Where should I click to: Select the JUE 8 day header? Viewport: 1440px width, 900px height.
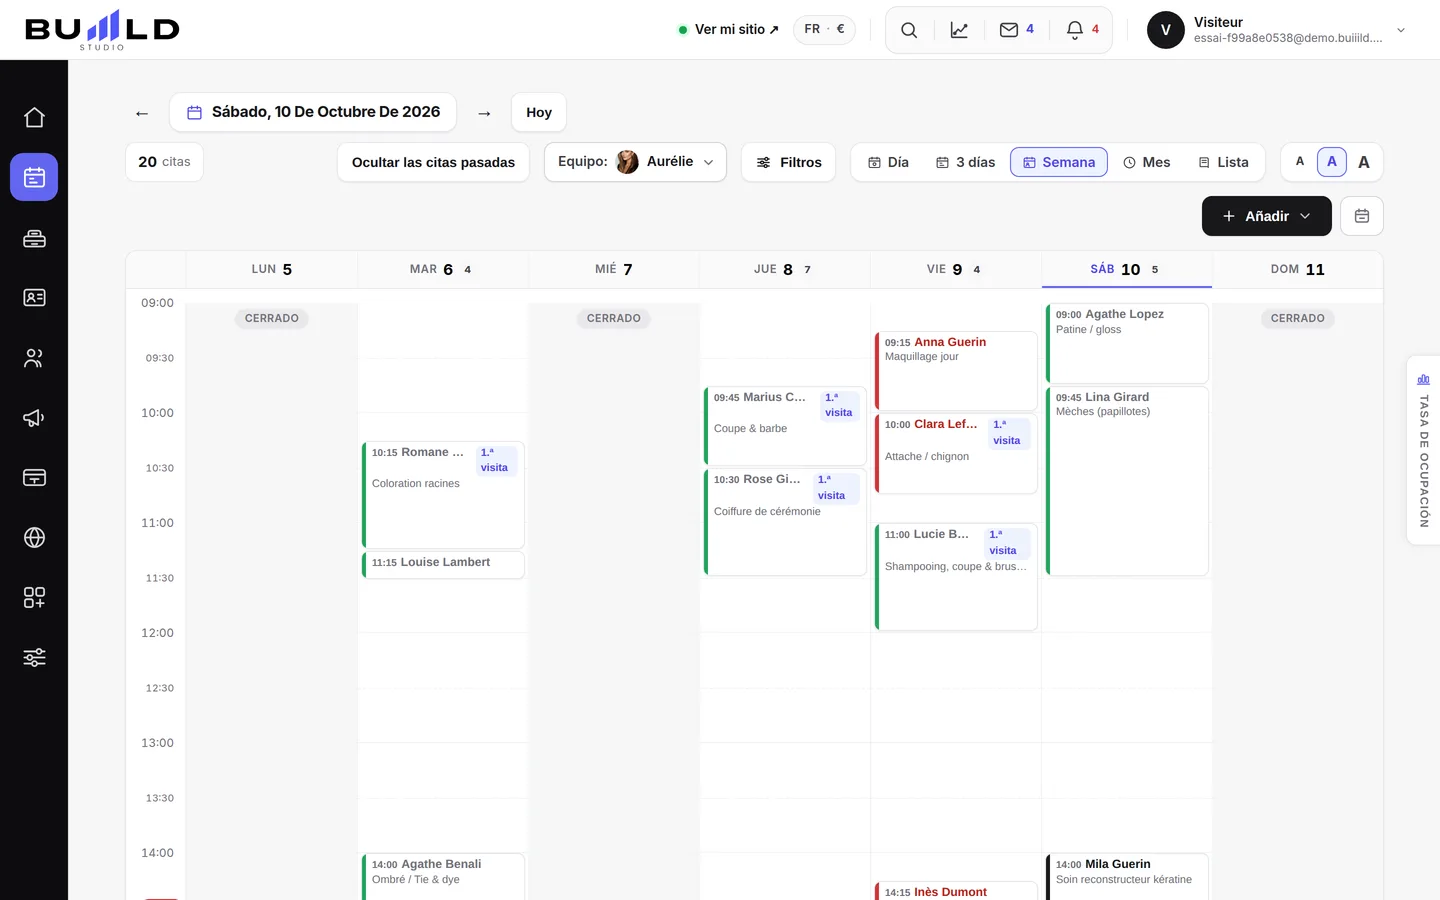[784, 269]
